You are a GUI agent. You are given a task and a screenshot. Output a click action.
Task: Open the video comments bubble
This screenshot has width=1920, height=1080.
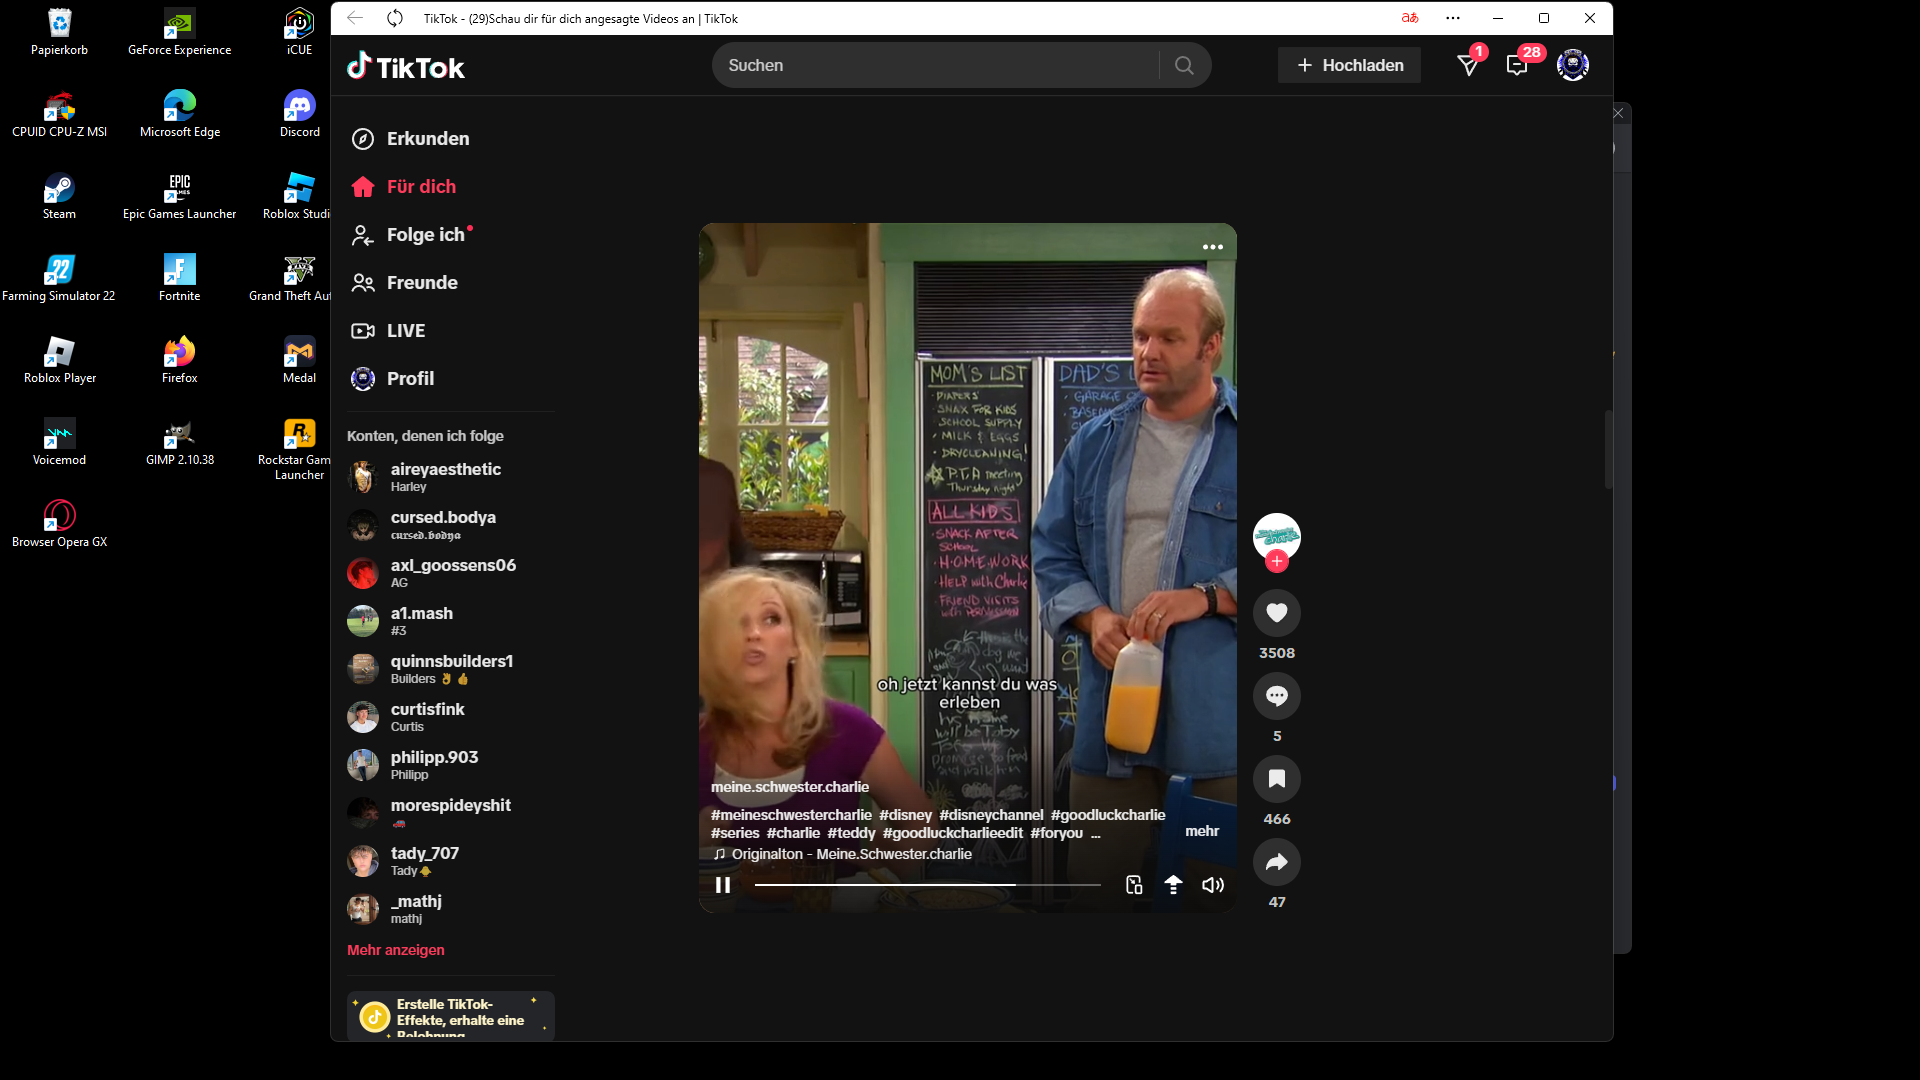coord(1277,695)
